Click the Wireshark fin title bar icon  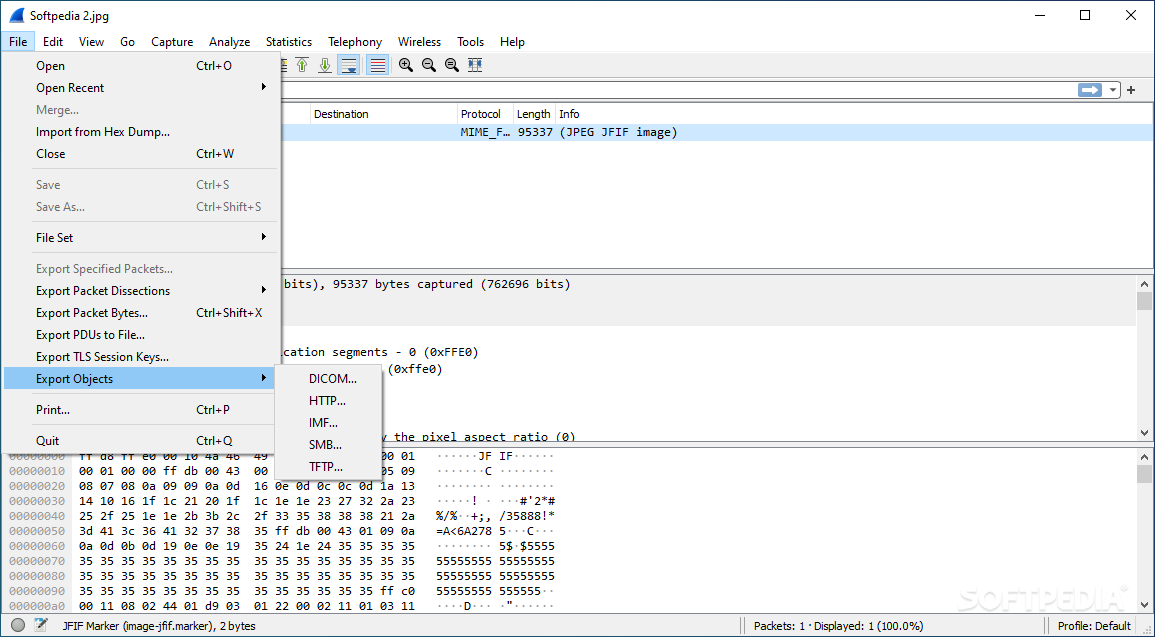pyautogui.click(x=15, y=15)
